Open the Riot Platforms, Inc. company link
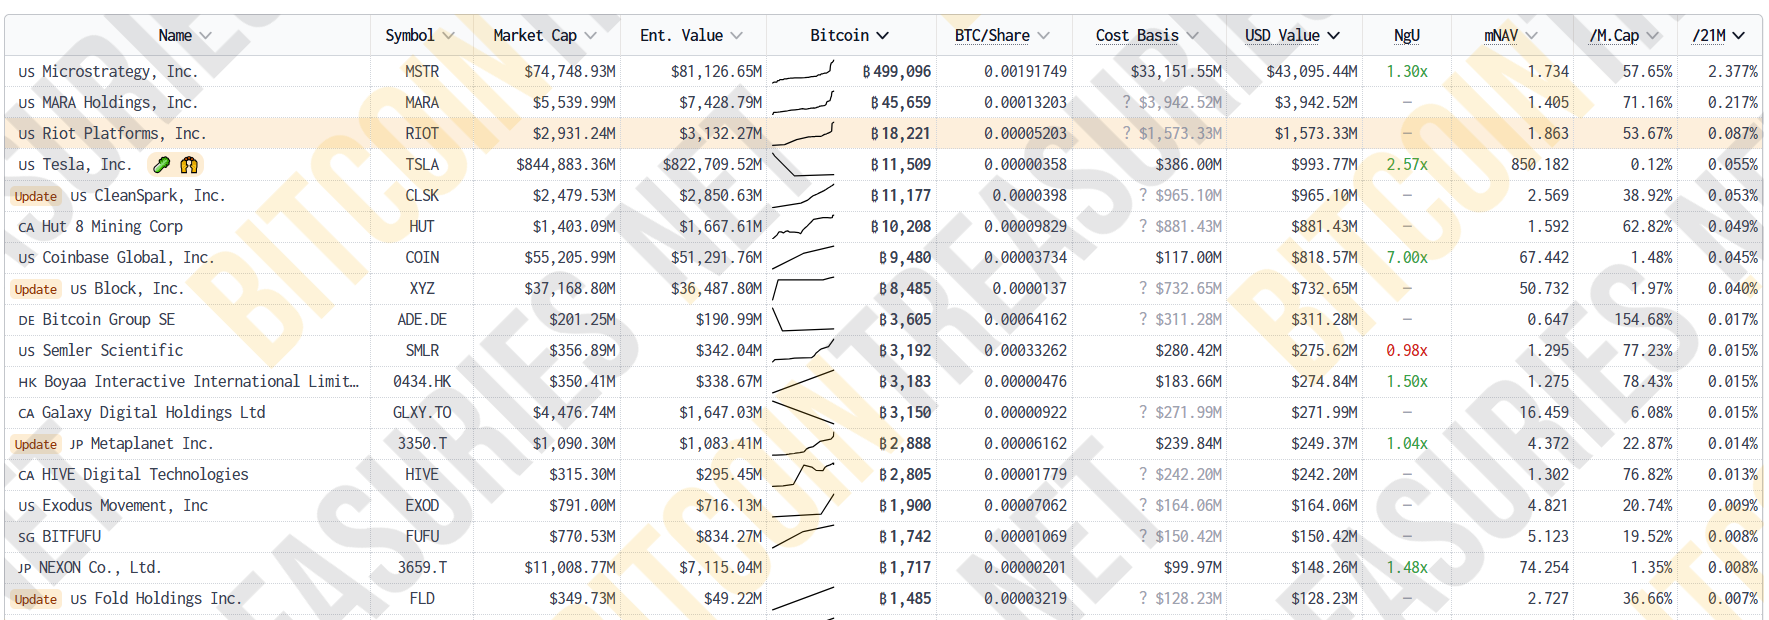The width and height of the screenshot is (1769, 620). [x=124, y=133]
